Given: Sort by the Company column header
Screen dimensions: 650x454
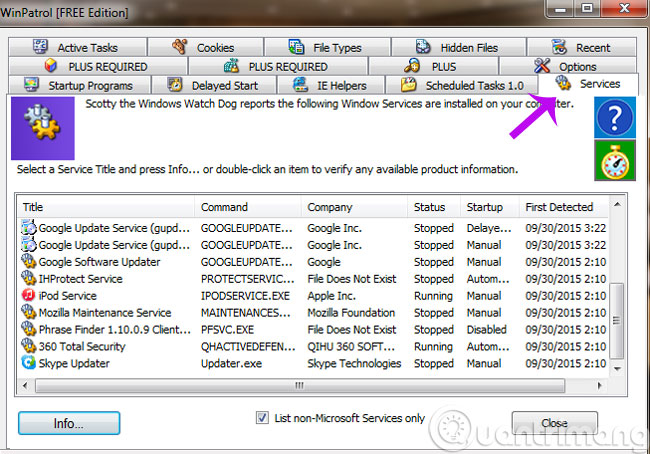Looking at the screenshot, I should pyautogui.click(x=354, y=207).
